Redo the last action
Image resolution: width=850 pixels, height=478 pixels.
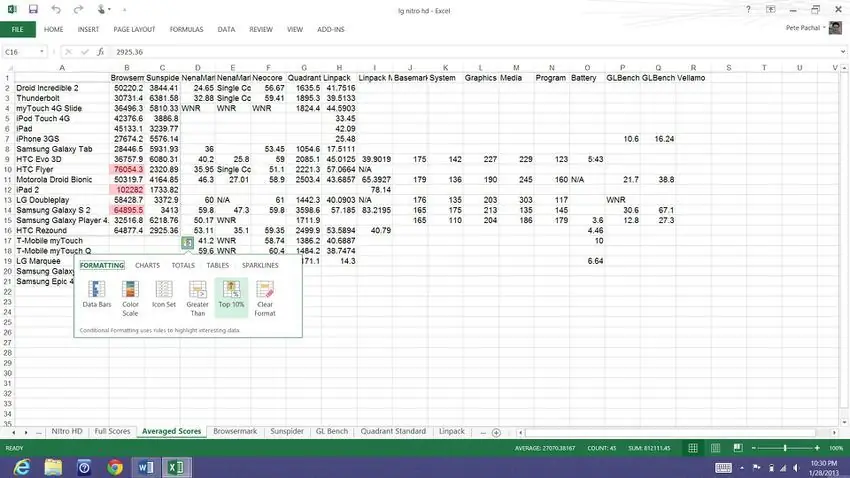[79, 9]
